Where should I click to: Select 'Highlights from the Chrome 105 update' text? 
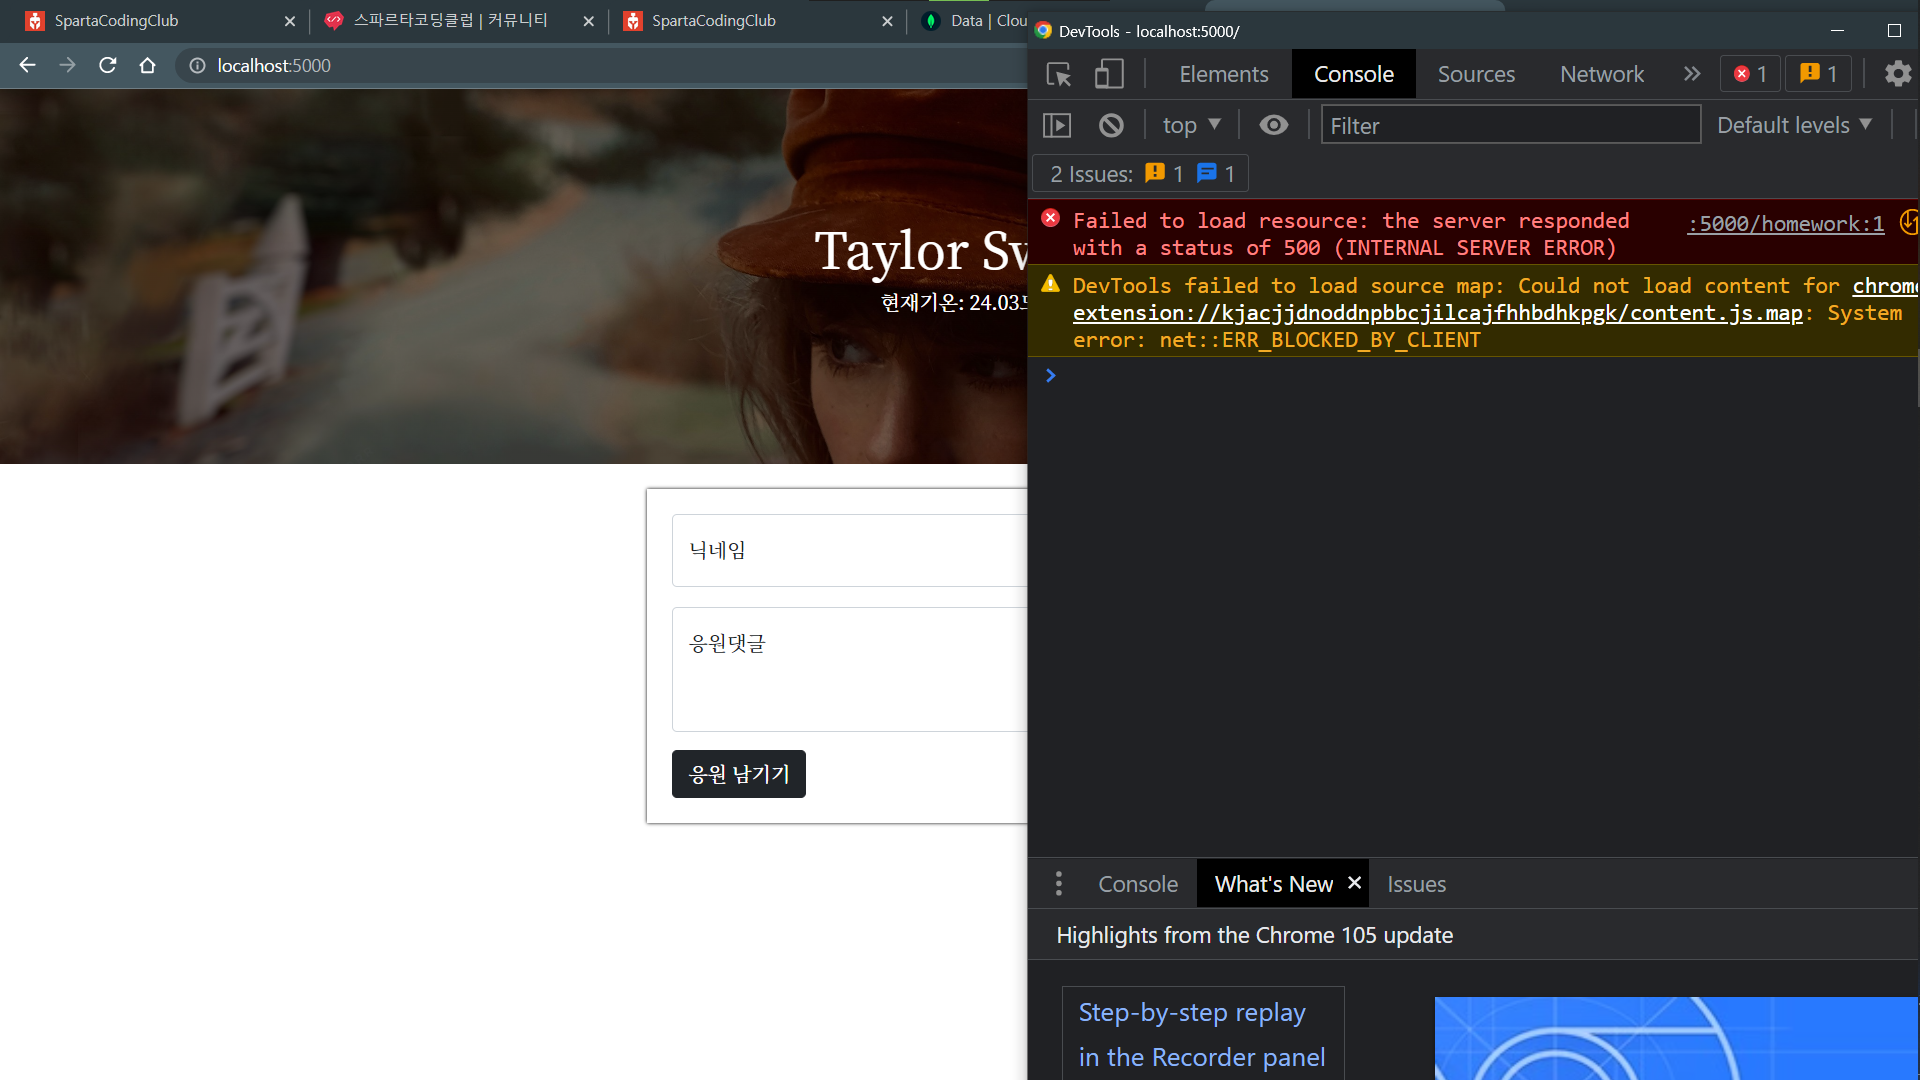(x=1254, y=935)
